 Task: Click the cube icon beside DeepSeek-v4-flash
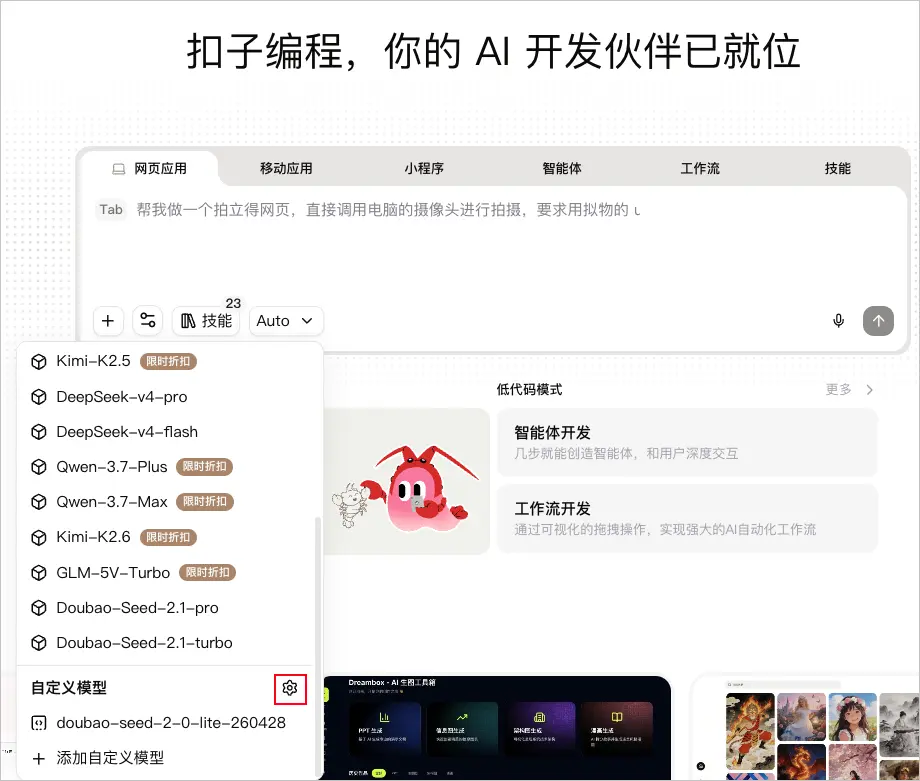(39, 432)
